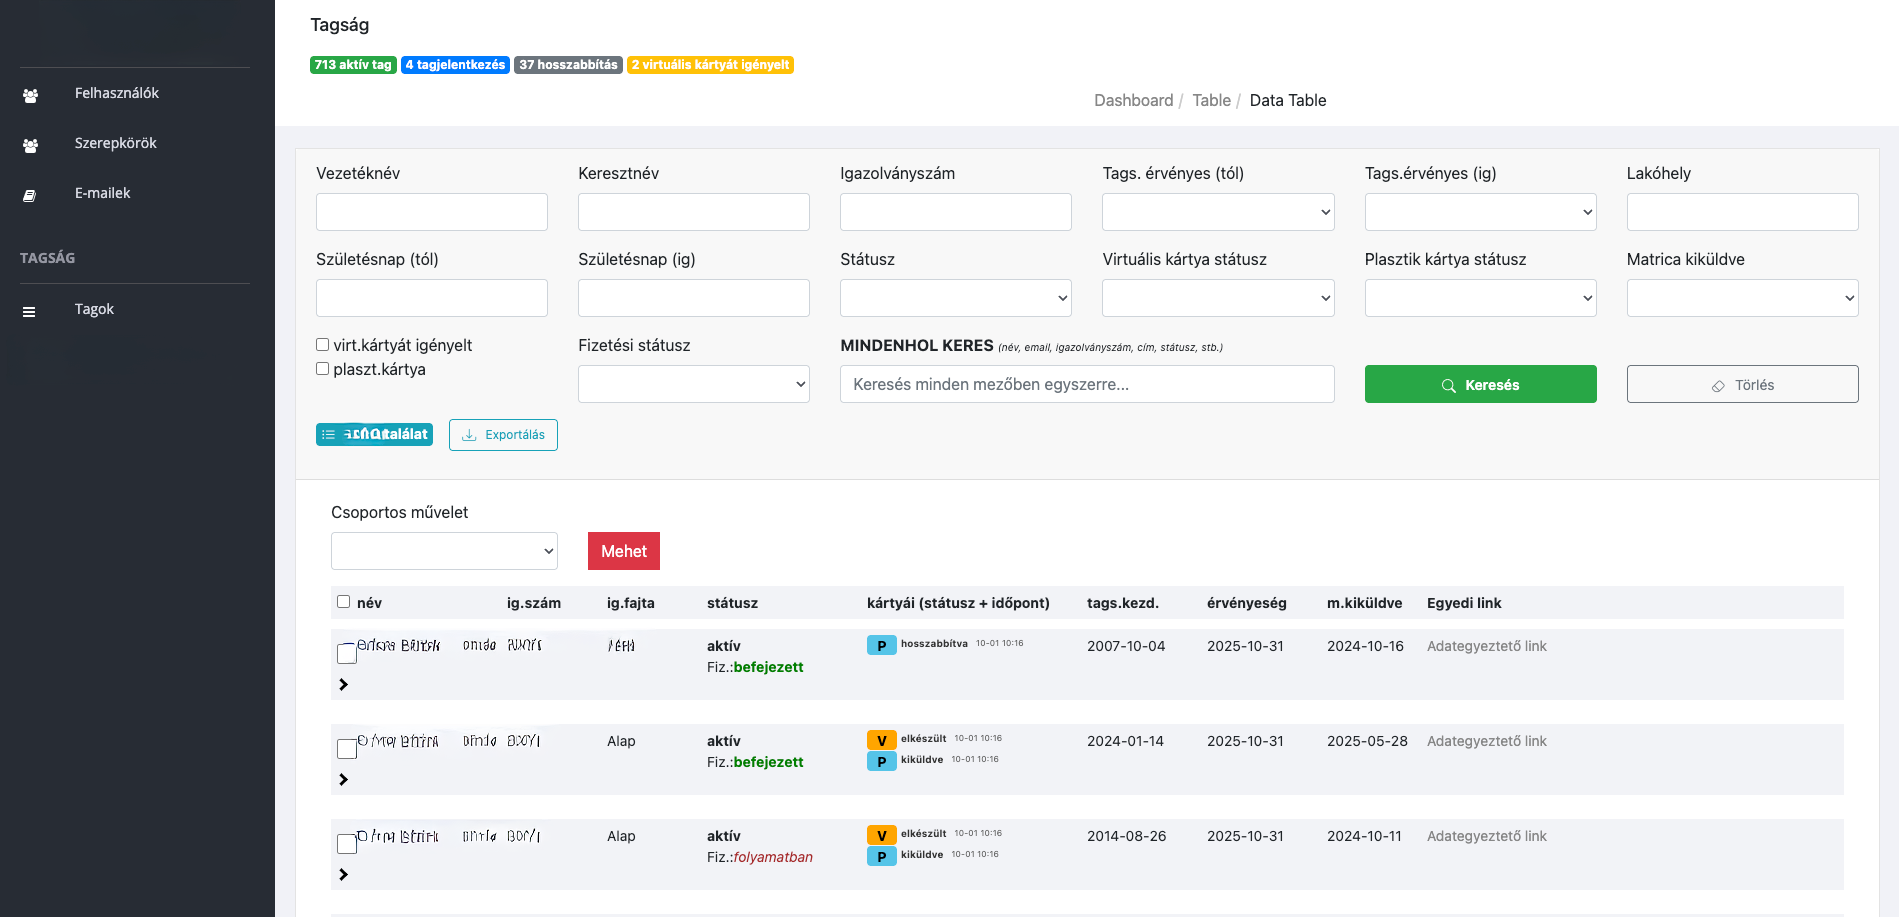Go to Dashboard in the breadcrumb
The height and width of the screenshot is (917, 1899).
(x=1133, y=100)
